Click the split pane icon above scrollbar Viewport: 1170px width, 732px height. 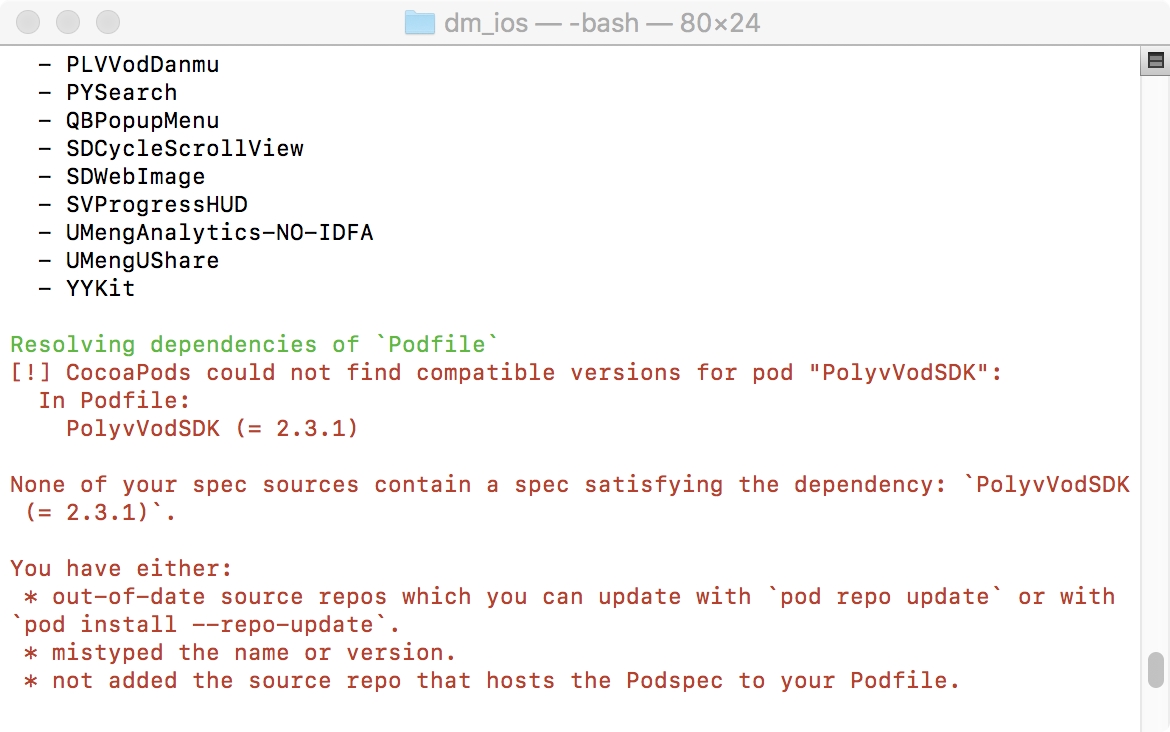click(1155, 62)
